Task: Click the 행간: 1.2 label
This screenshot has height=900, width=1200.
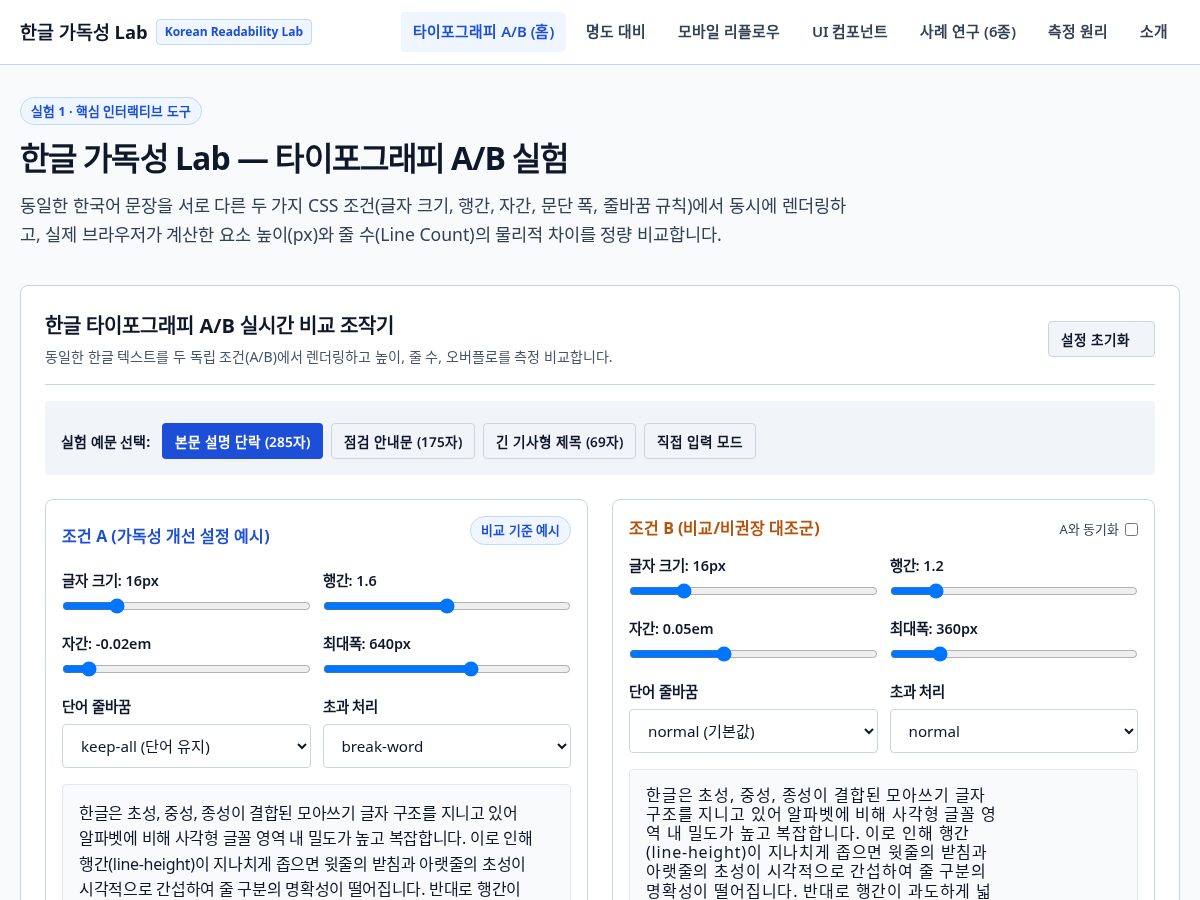Action: pos(917,566)
